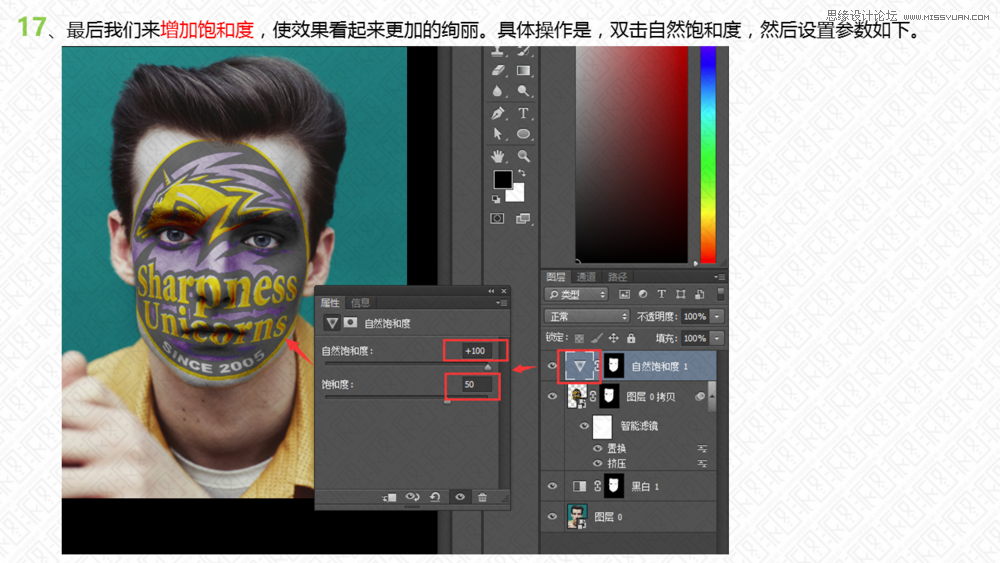The image size is (1000, 563).
Task: Select the Ellipse shape tool
Action: [x=523, y=134]
